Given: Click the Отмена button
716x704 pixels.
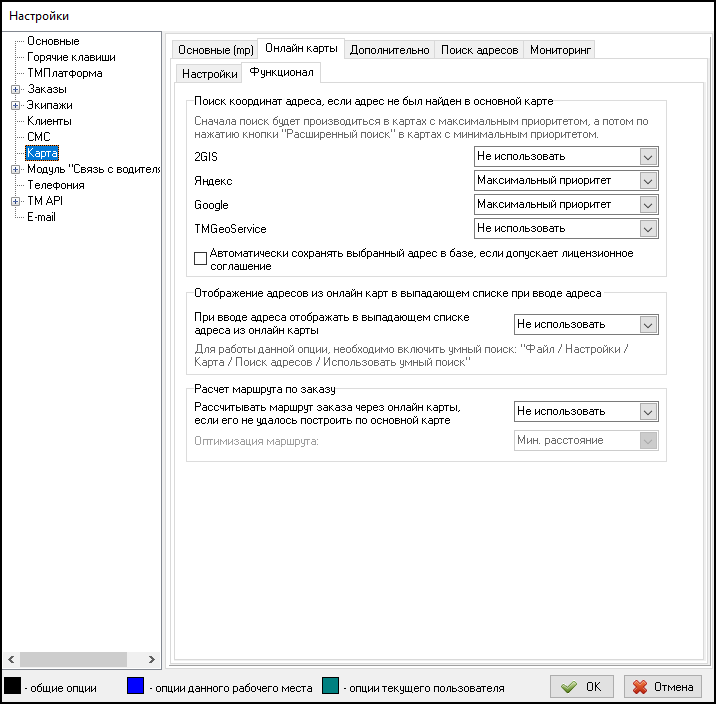Looking at the screenshot, I should click(x=662, y=687).
